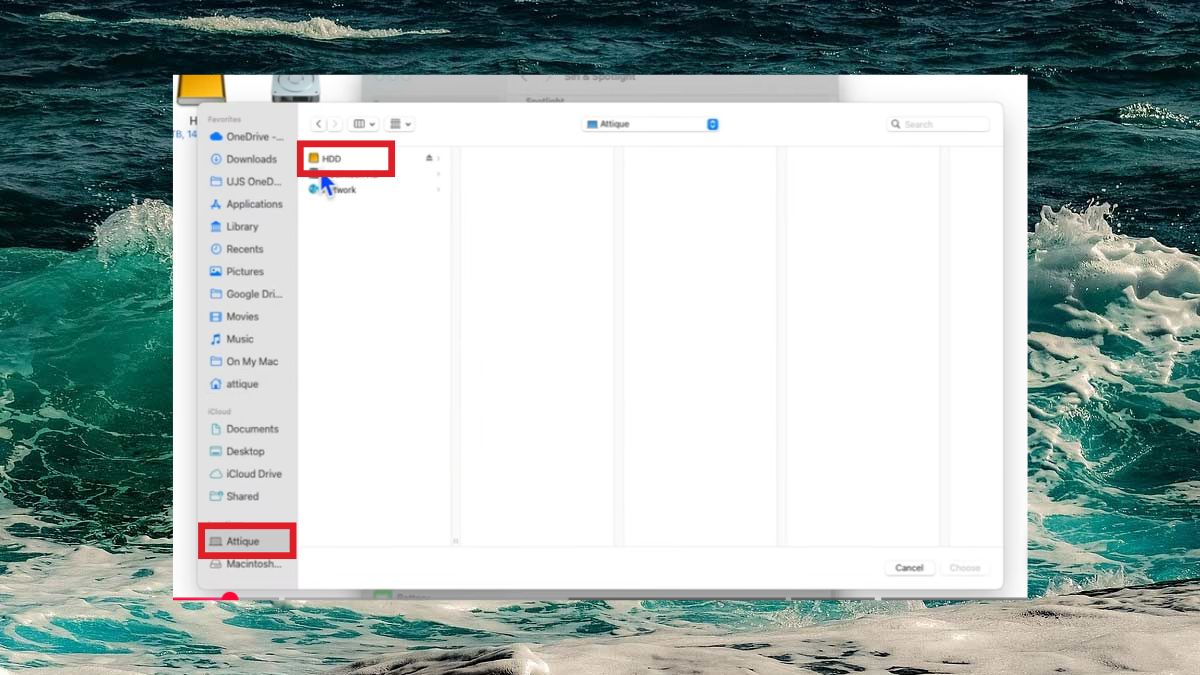The image size is (1200, 675).
Task: Open iCloud Drive from the sidebar
Action: point(246,474)
